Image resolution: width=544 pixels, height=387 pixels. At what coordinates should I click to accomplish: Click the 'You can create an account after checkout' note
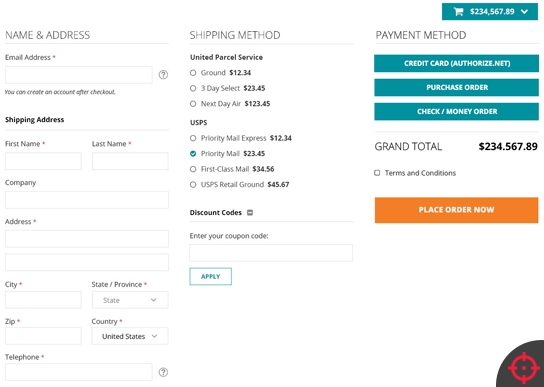60,92
